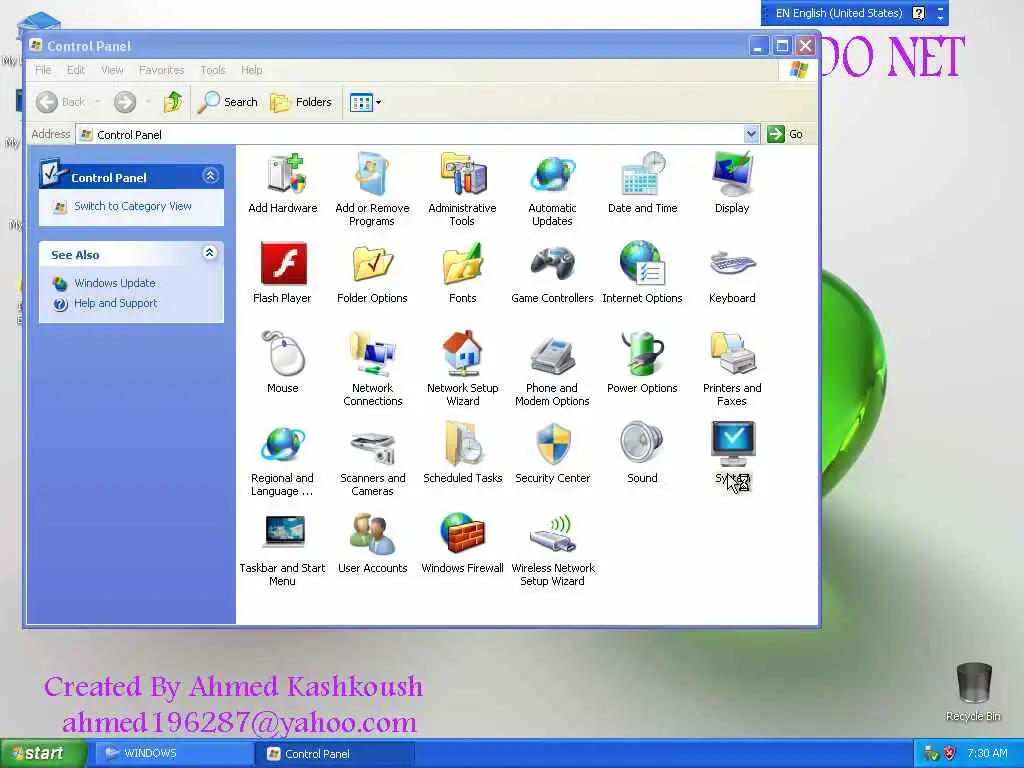Image resolution: width=1024 pixels, height=768 pixels.
Task: Open Power Options
Action: (x=642, y=362)
